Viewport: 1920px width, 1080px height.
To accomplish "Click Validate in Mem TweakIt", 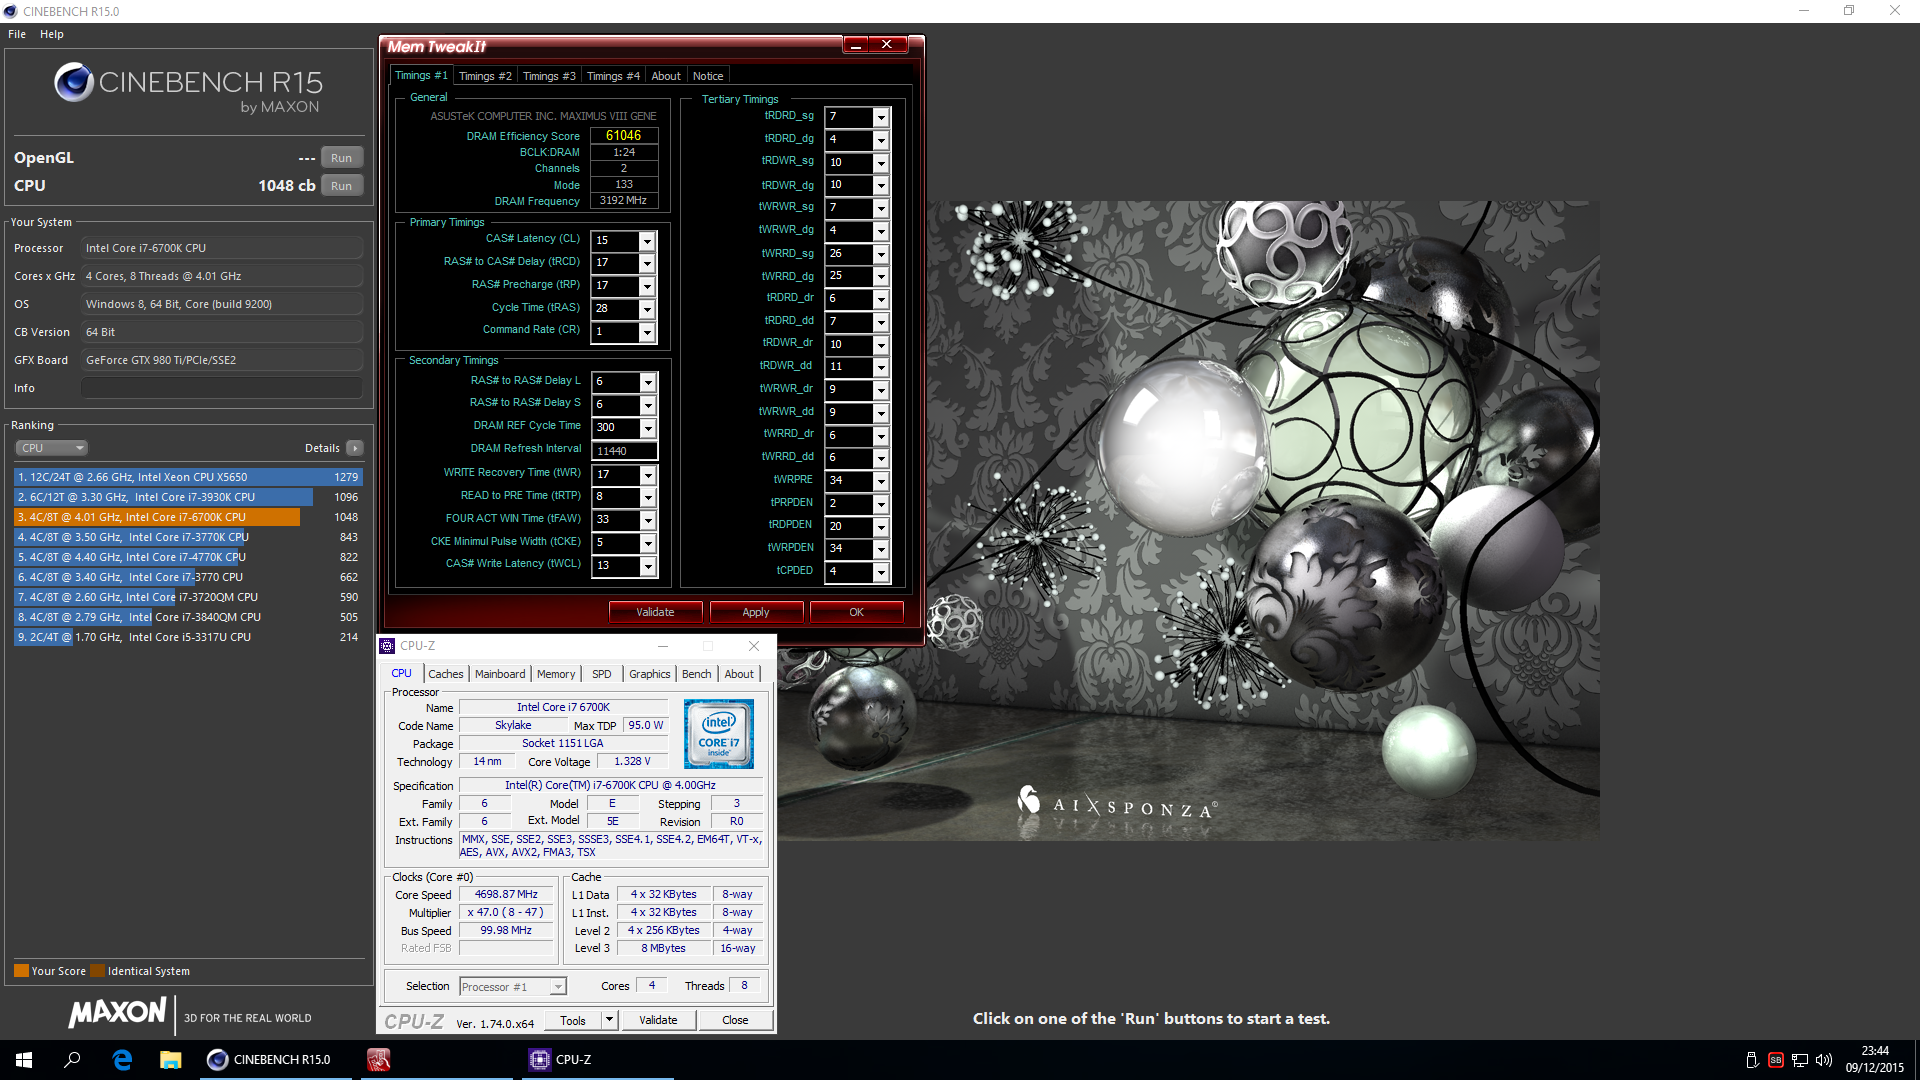I will [655, 612].
